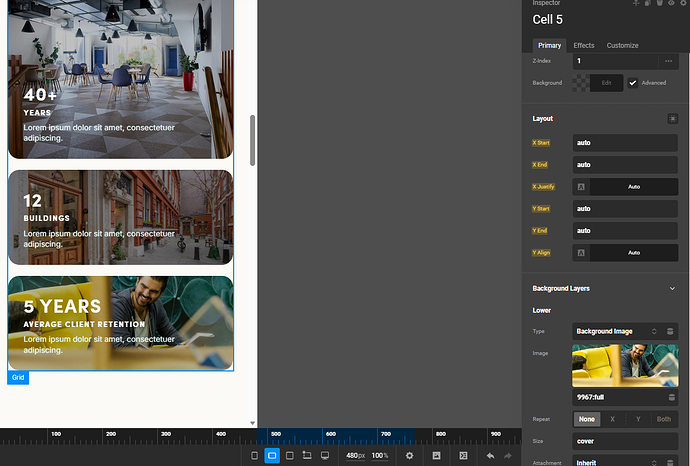
Task: Click the Y End label
Action: 540,231
